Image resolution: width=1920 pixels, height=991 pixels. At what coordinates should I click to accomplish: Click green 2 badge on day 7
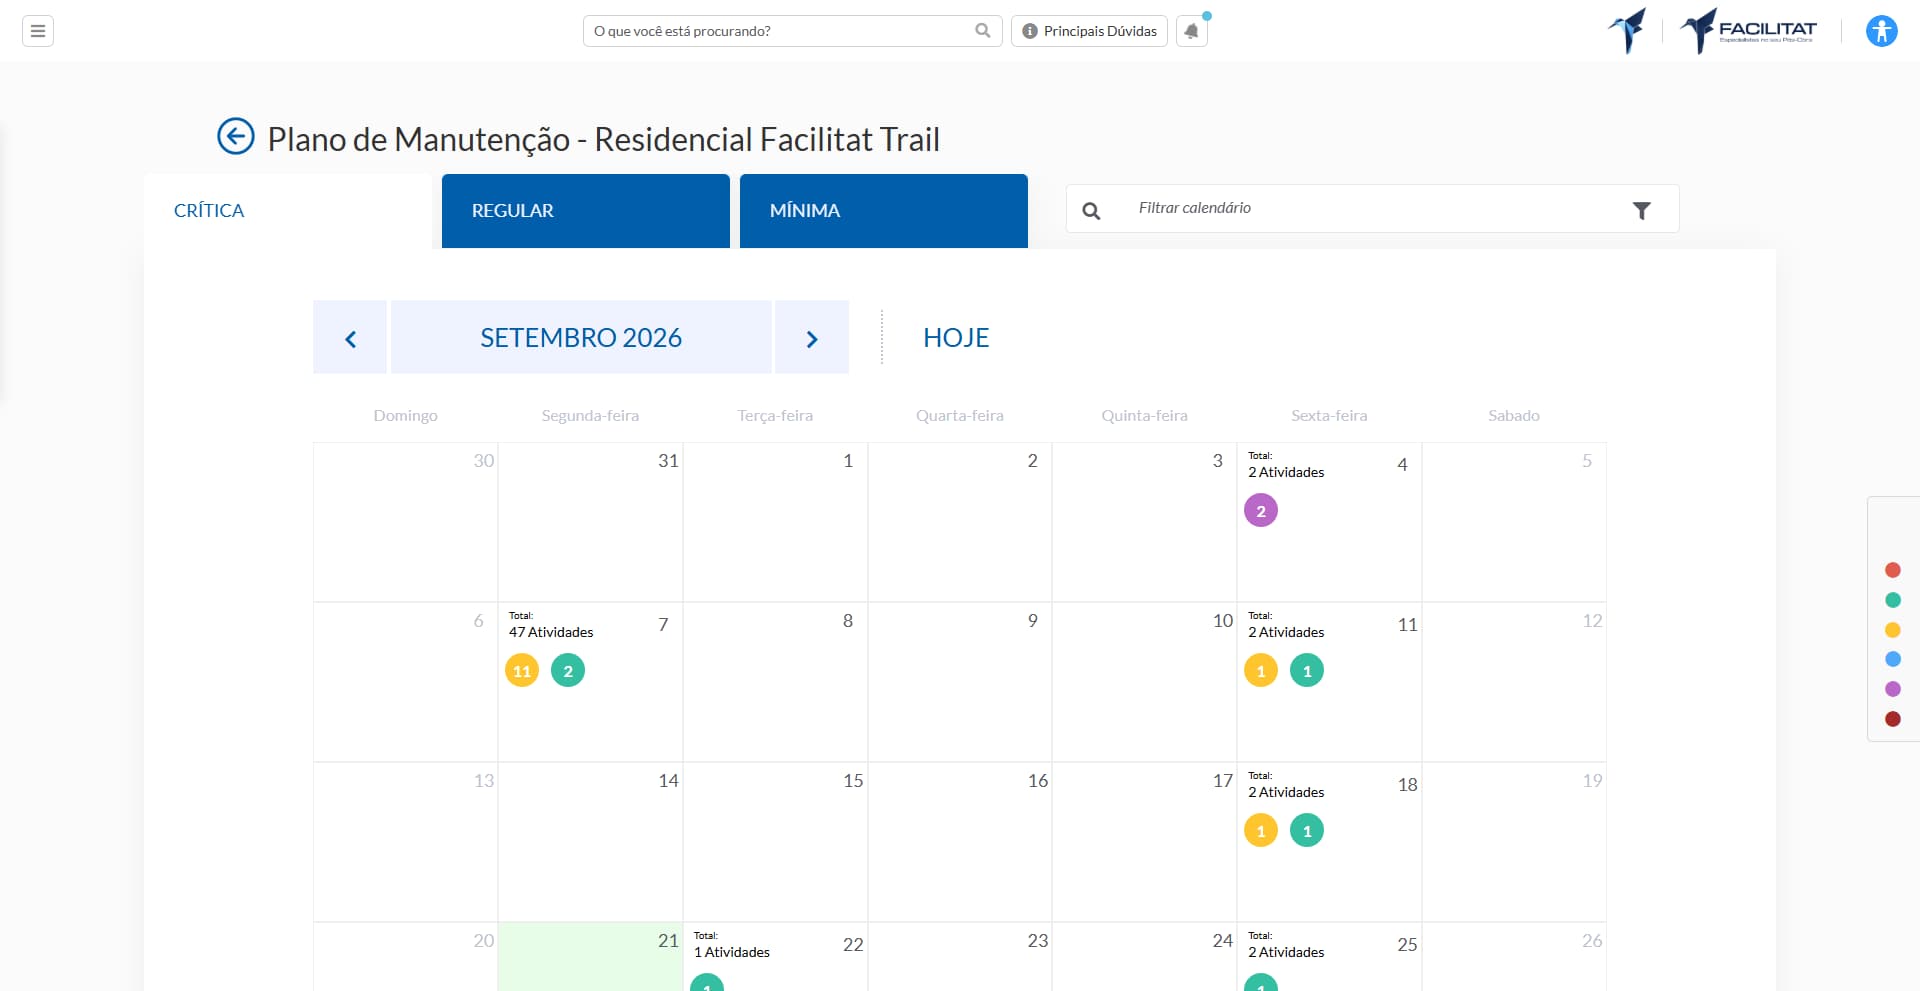click(x=568, y=671)
